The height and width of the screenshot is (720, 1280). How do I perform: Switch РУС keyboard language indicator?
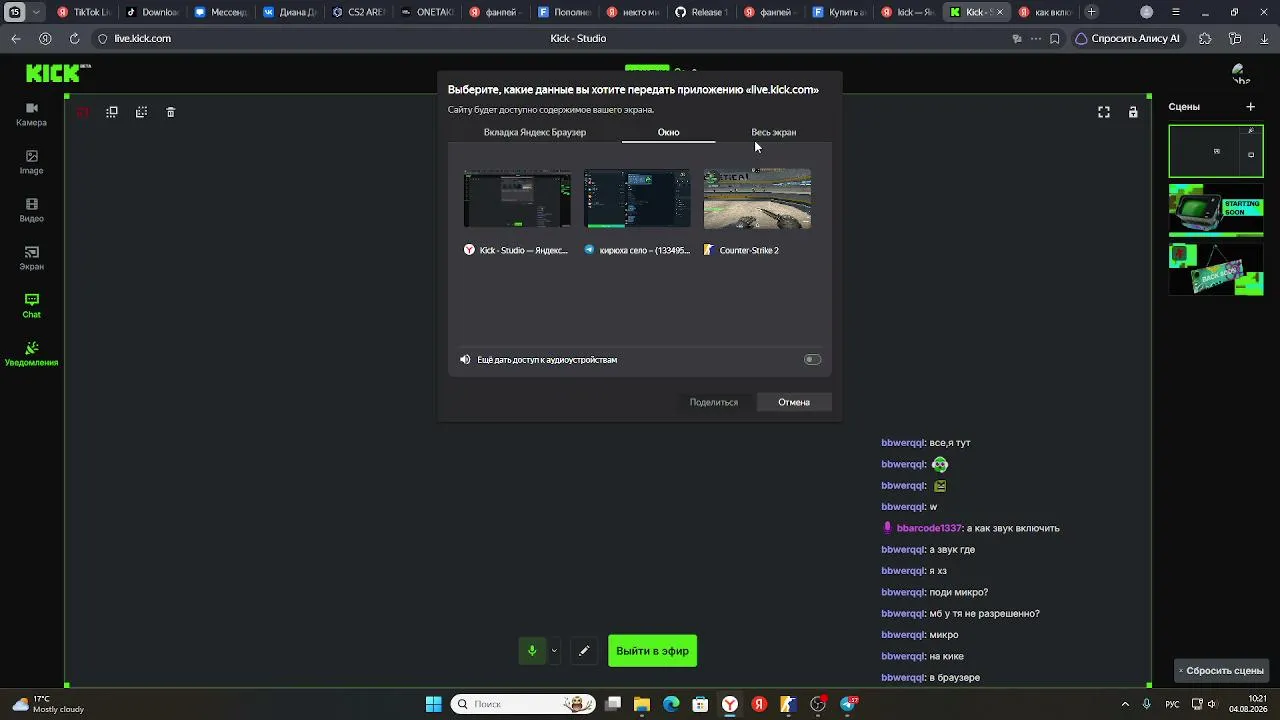[x=1172, y=704]
